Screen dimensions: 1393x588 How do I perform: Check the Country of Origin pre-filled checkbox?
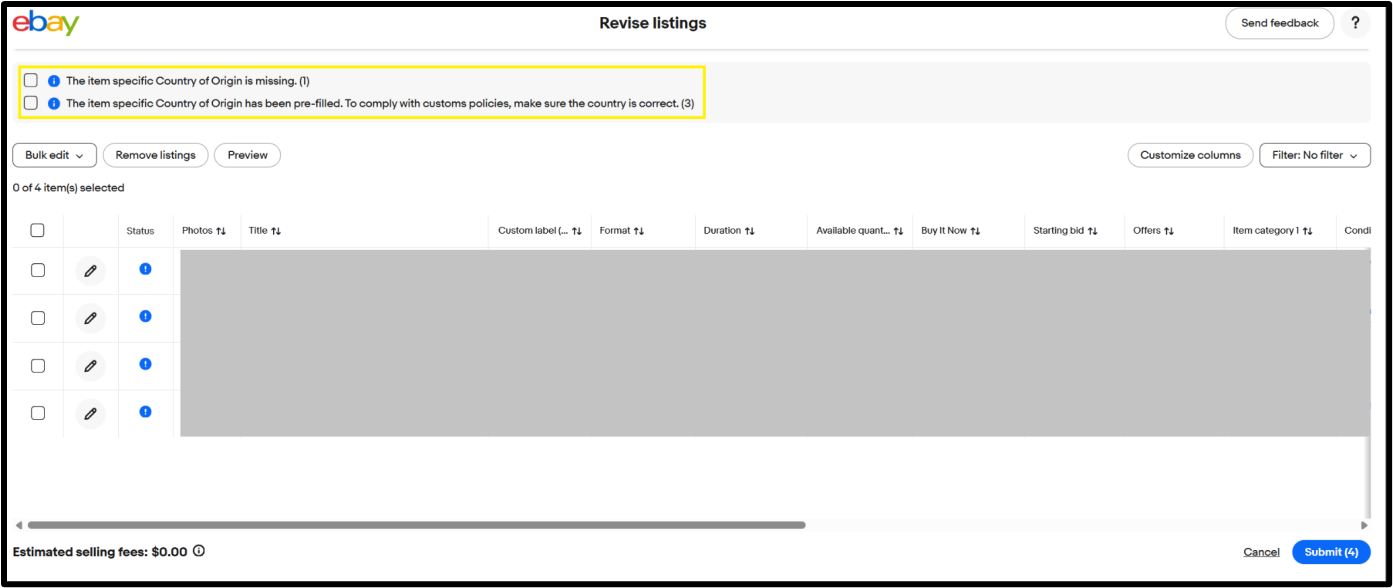31,103
